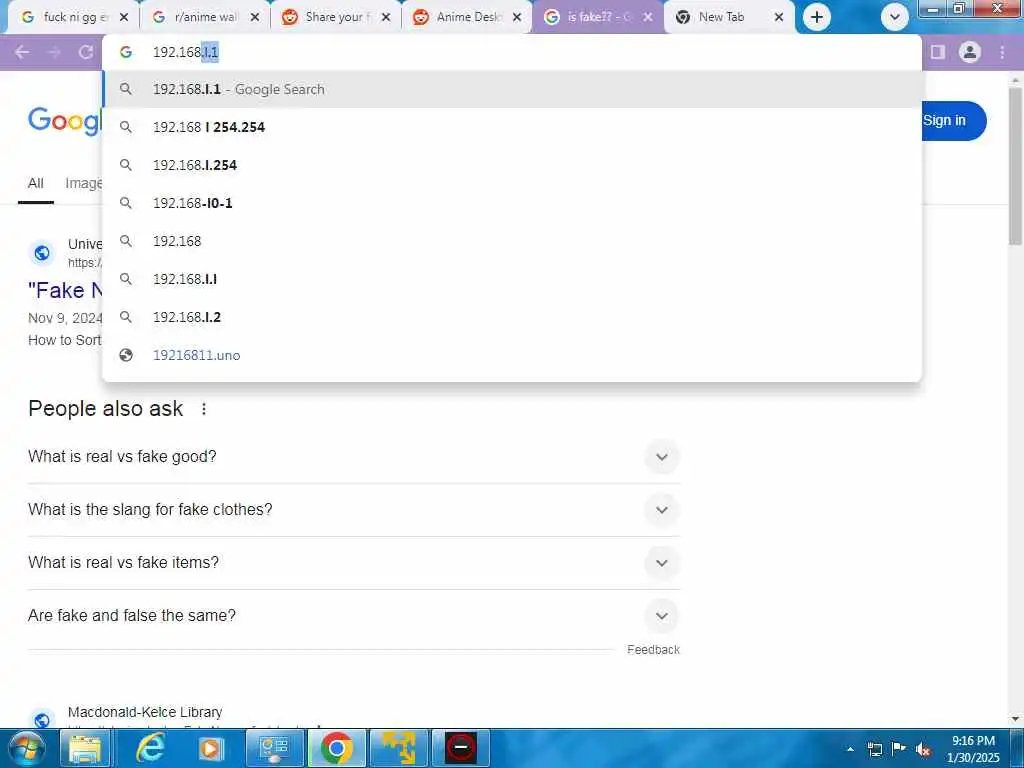Open the Macdonald-Kelce Library result

[x=145, y=712]
